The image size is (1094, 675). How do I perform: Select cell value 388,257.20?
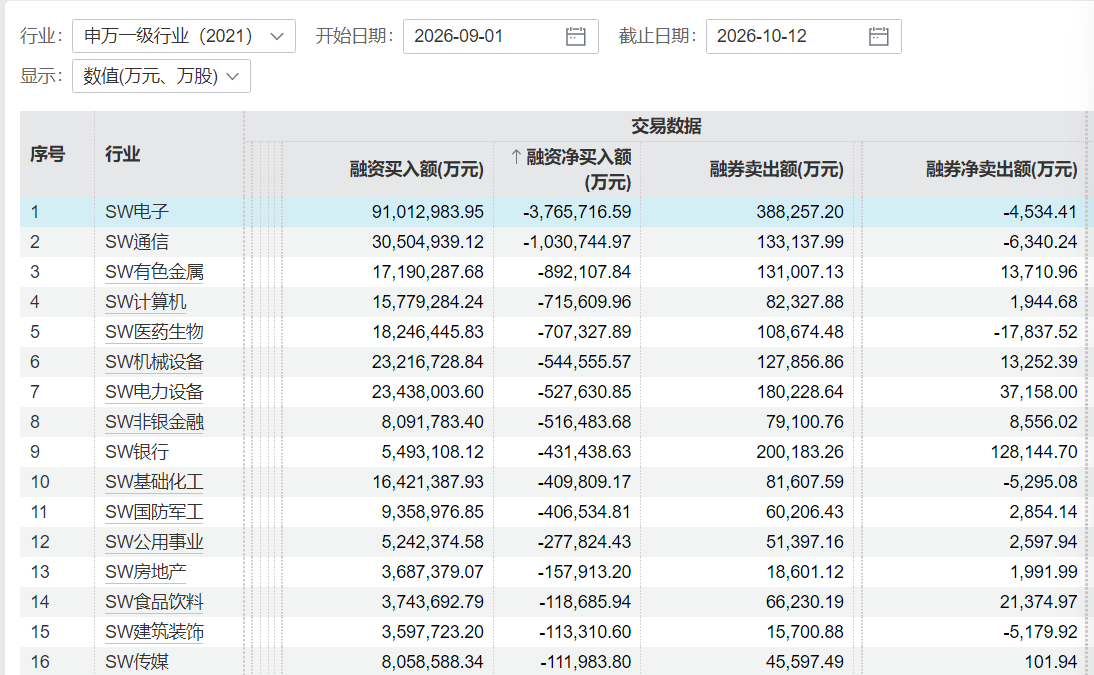pos(800,212)
